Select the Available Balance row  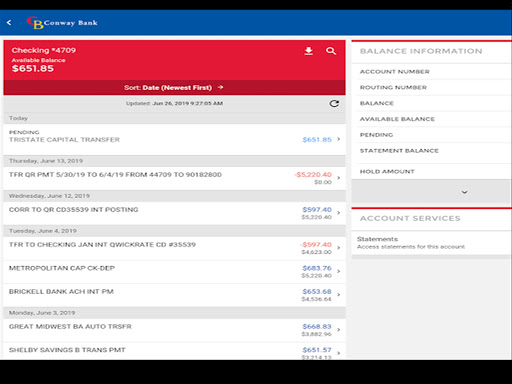pos(431,119)
